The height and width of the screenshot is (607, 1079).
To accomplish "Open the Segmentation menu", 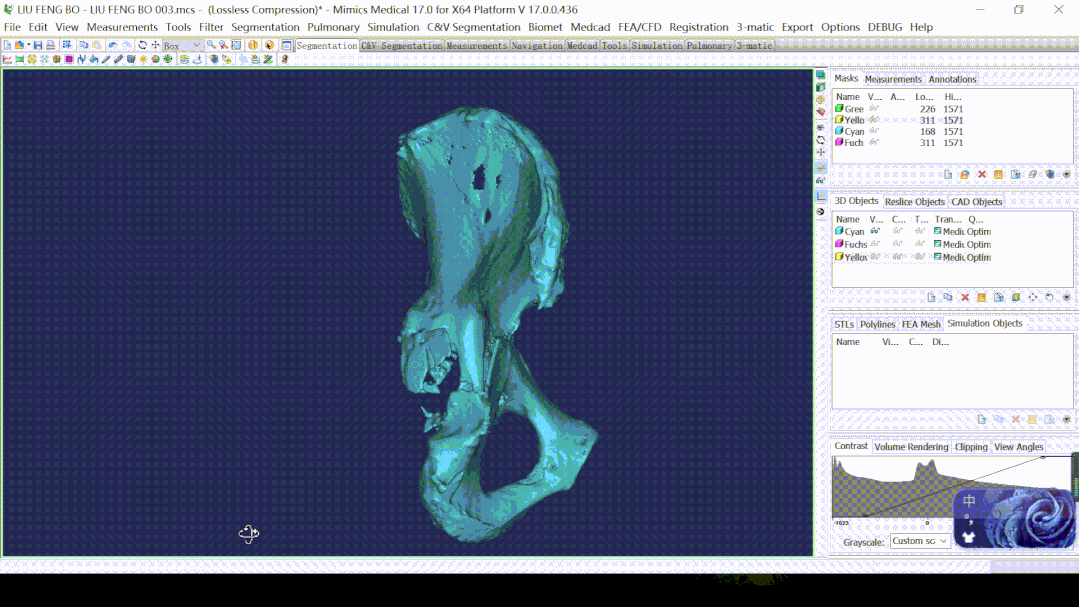I will (265, 27).
